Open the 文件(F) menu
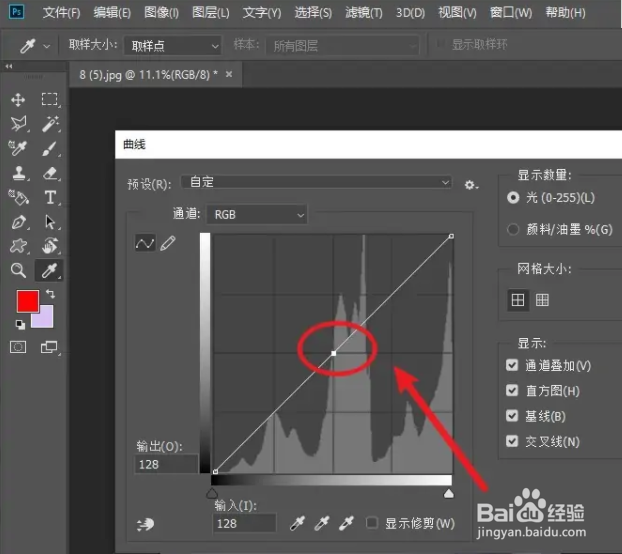This screenshot has width=622, height=554. [61, 13]
